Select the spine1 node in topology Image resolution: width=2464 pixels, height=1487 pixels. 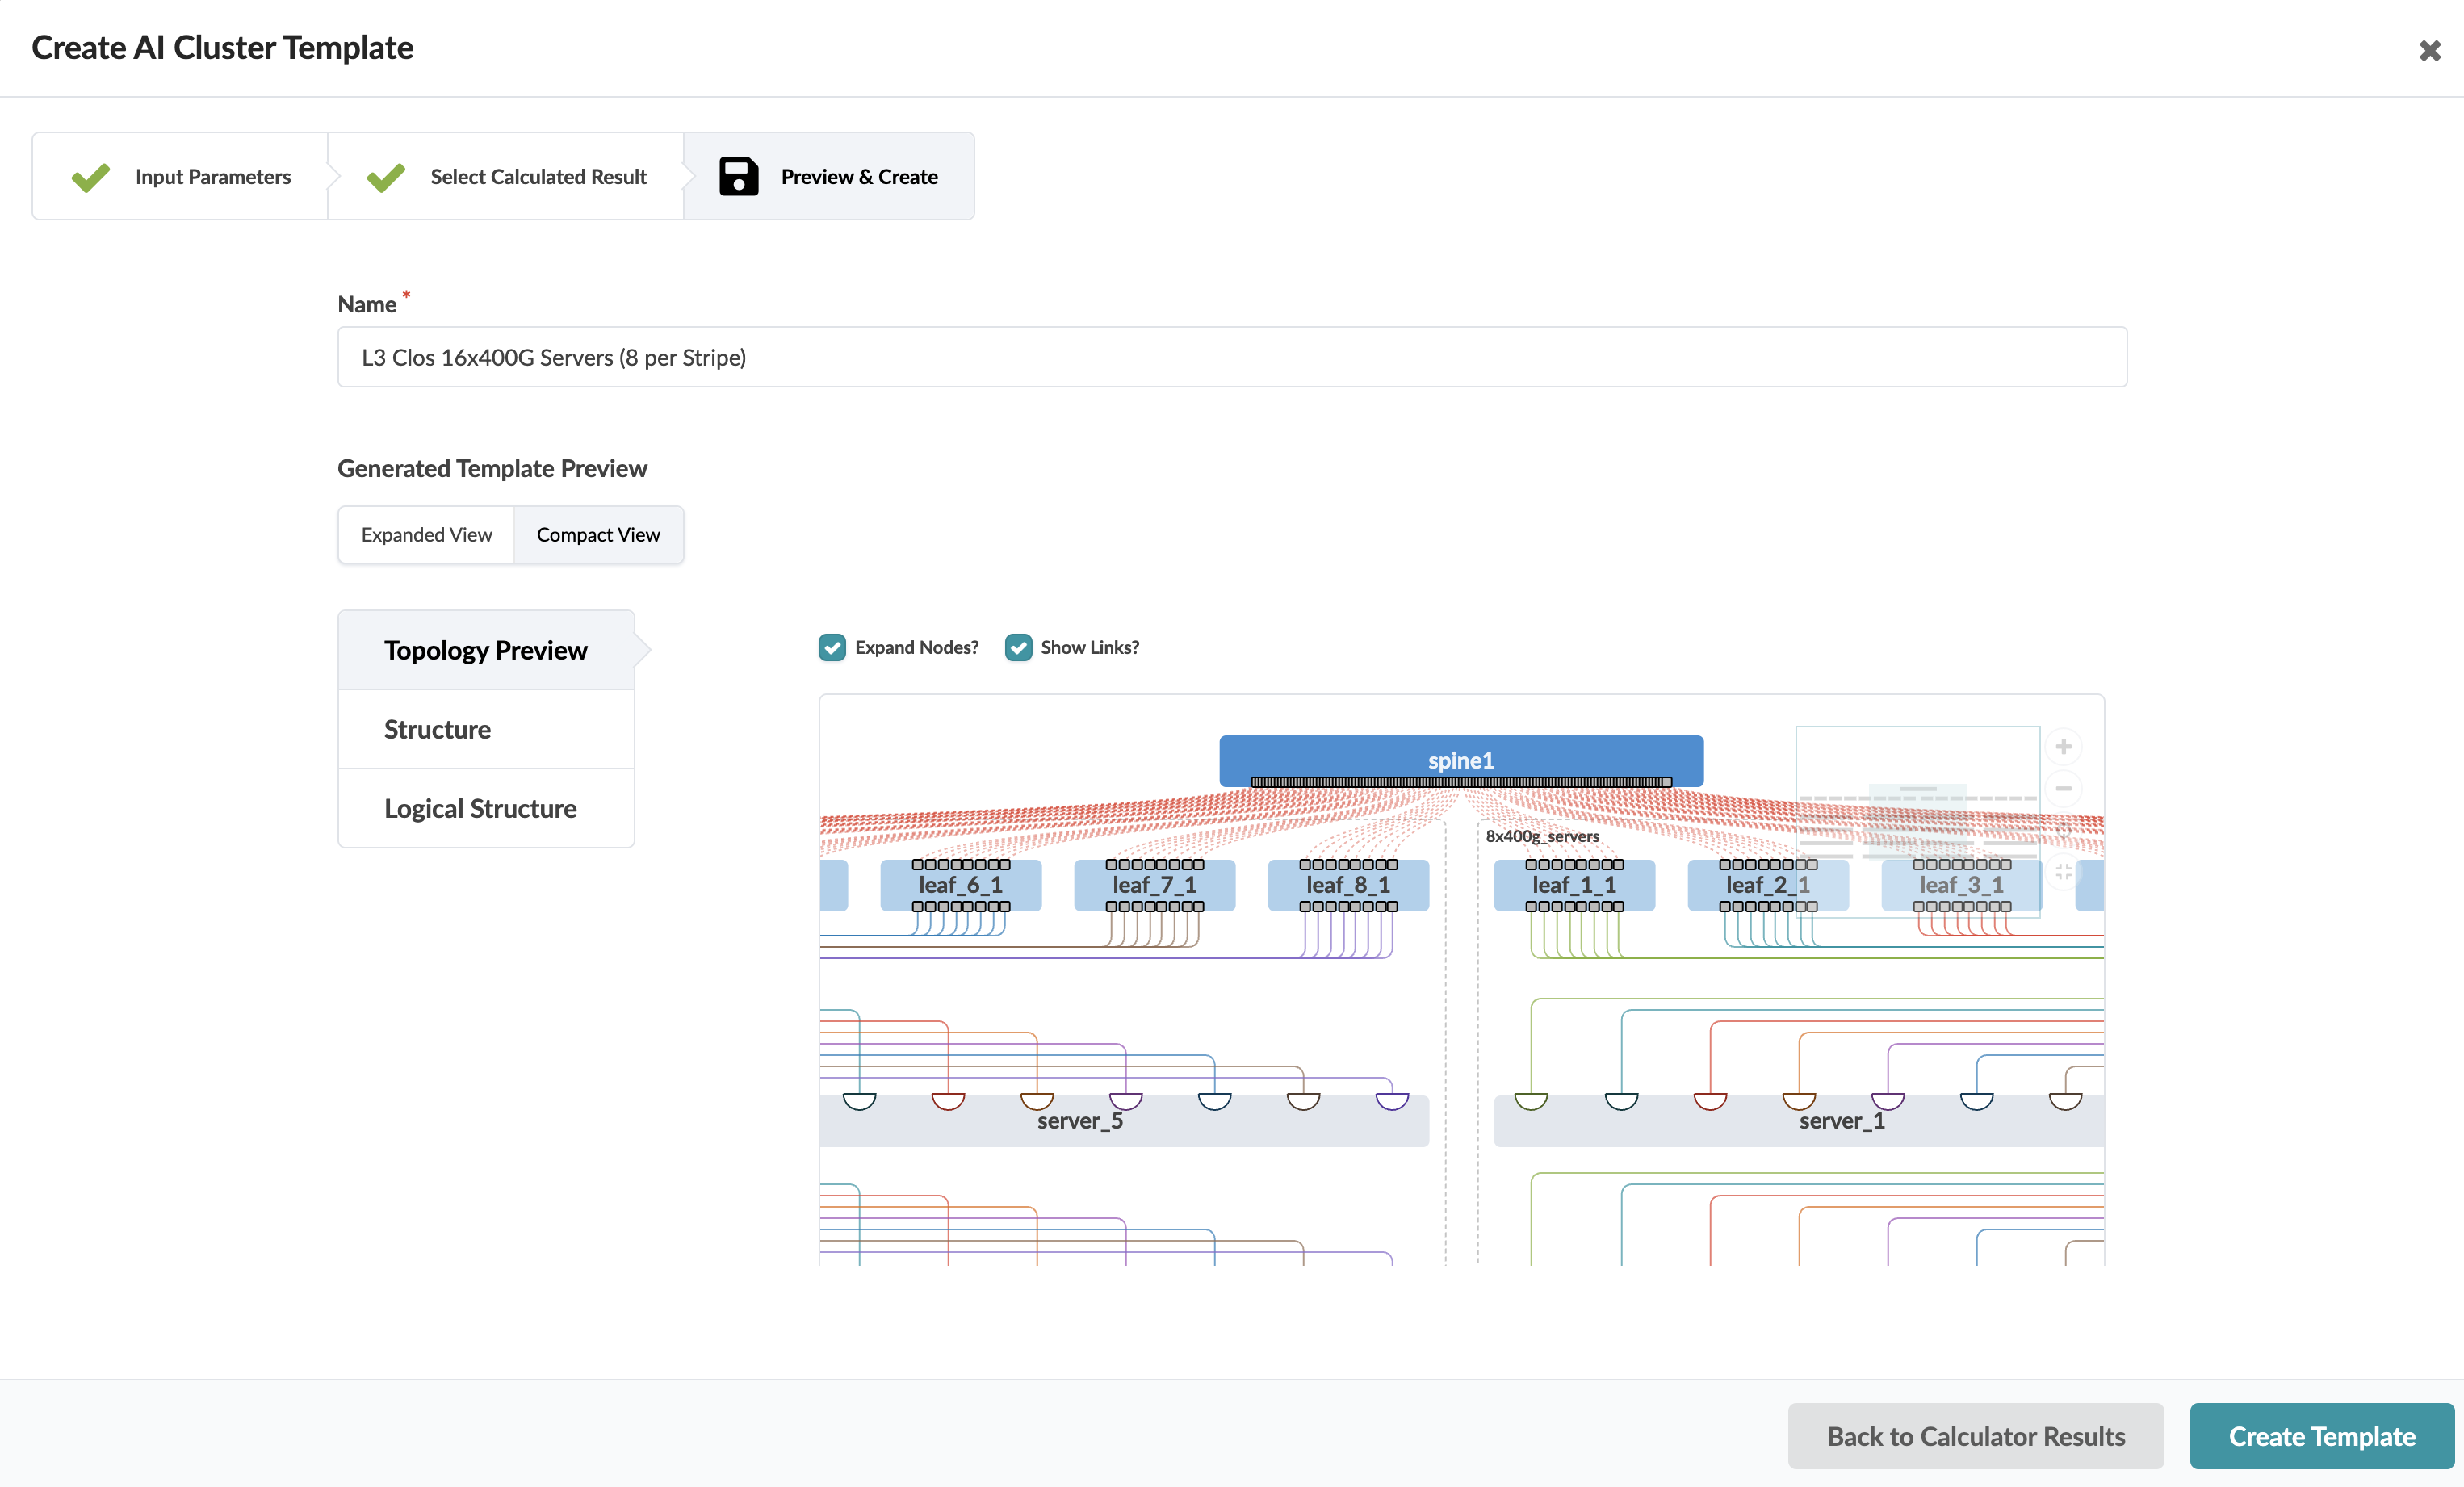pos(1460,759)
